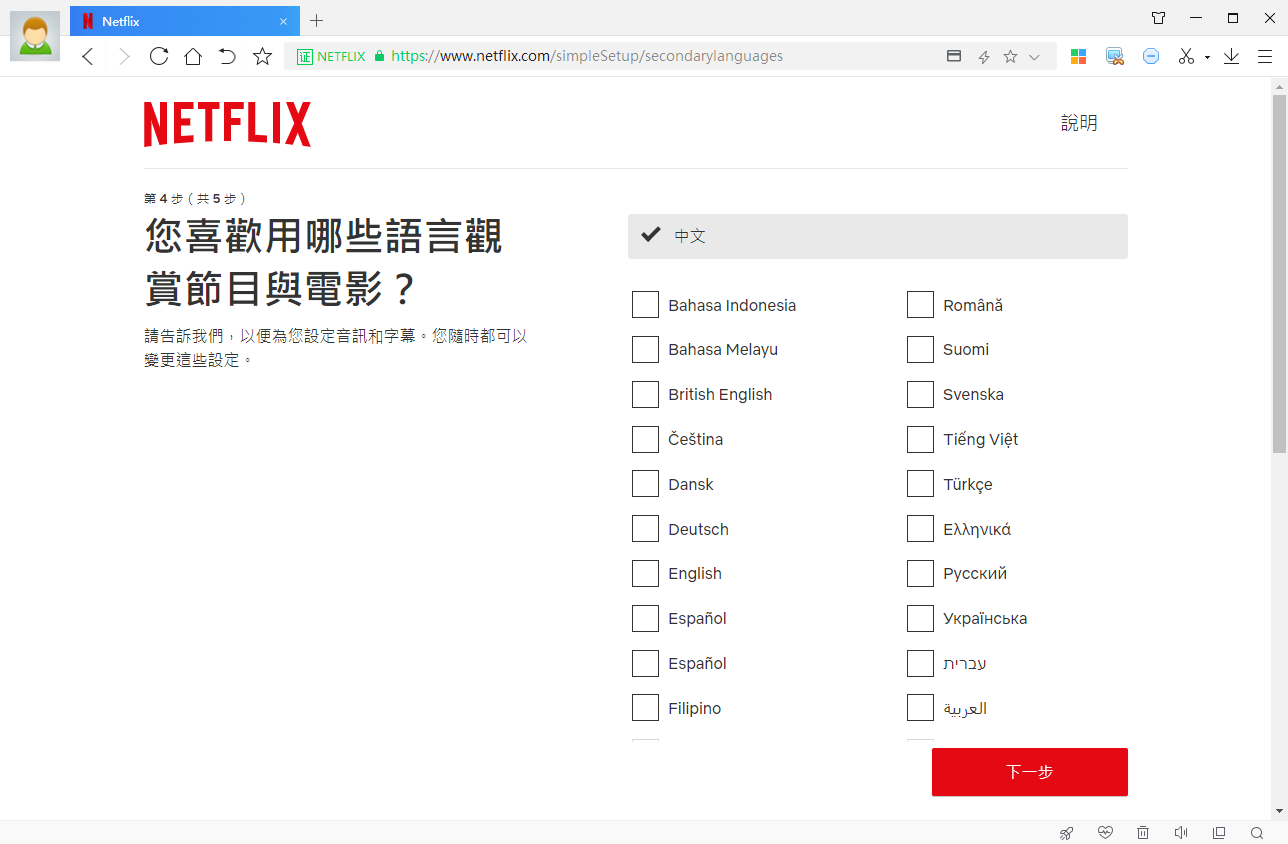Check the English checkbox
This screenshot has height=844, width=1288.
pos(645,573)
